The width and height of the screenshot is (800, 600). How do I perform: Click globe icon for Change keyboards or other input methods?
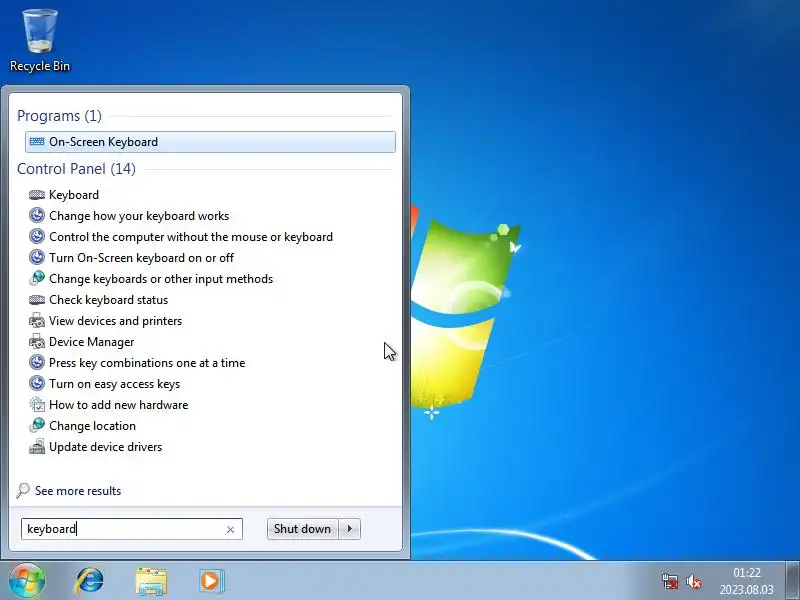point(37,279)
